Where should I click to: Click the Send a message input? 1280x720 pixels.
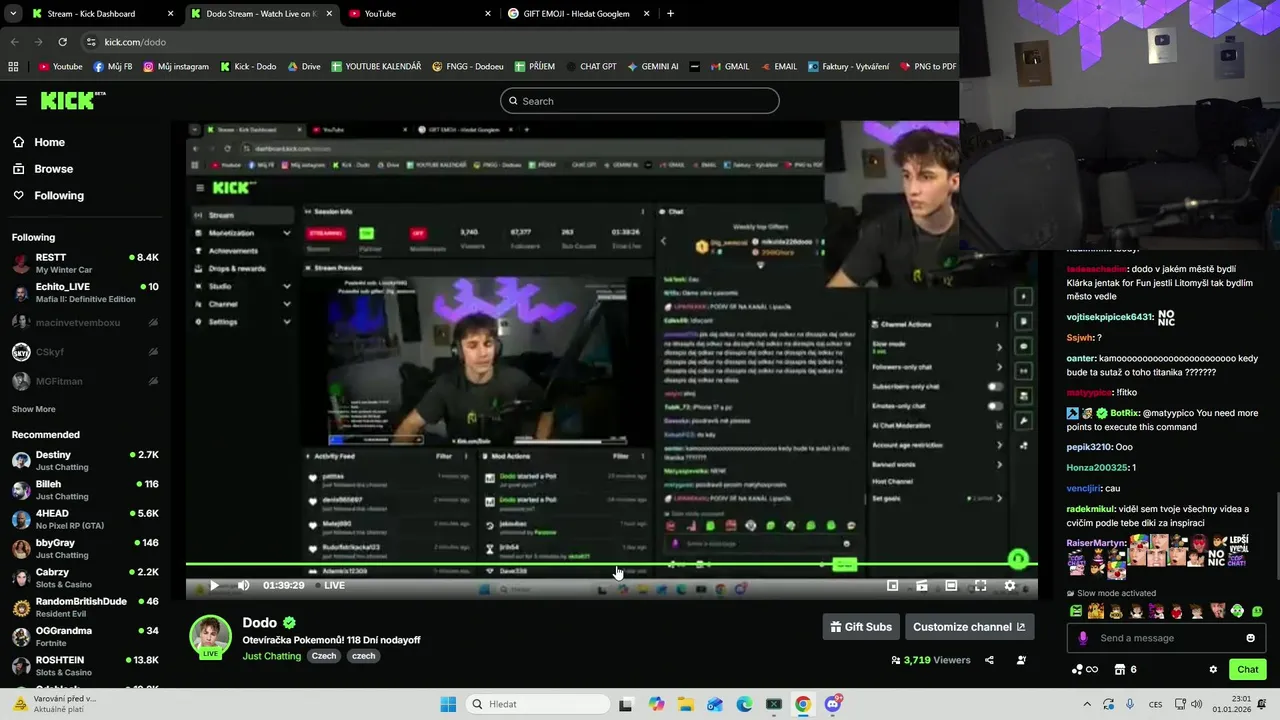1166,638
